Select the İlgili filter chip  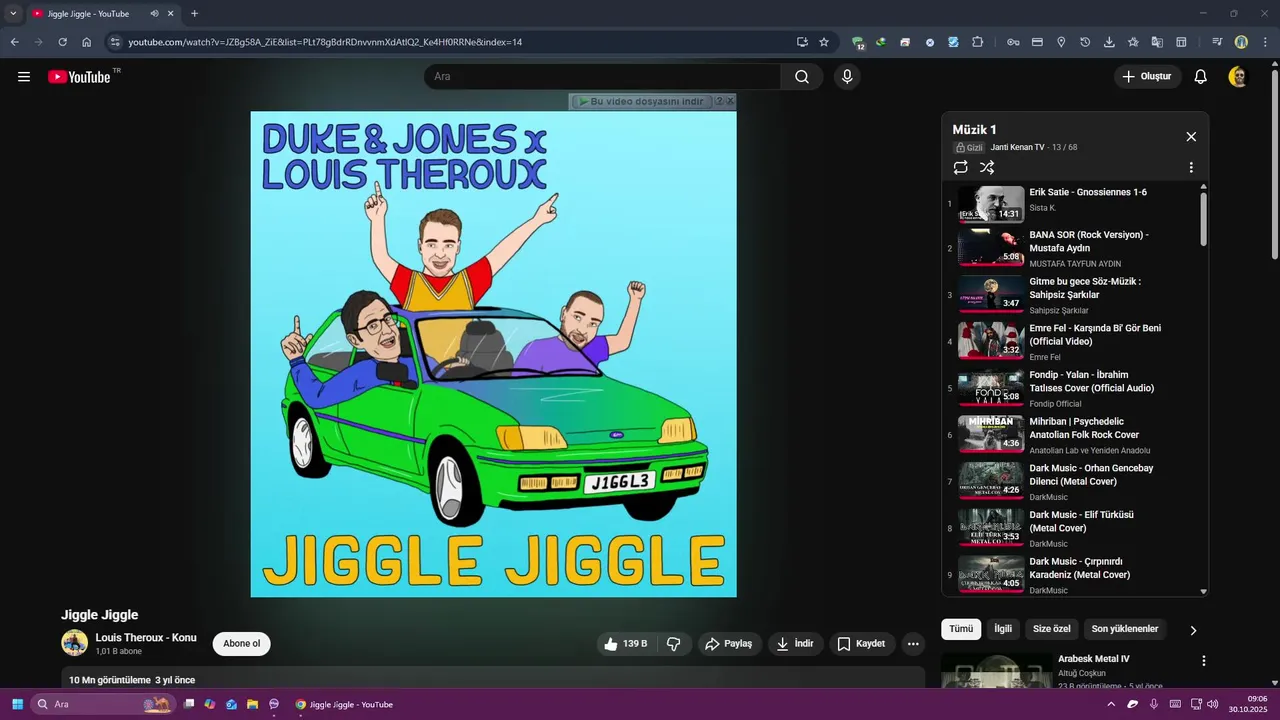pyautogui.click(x=1003, y=629)
